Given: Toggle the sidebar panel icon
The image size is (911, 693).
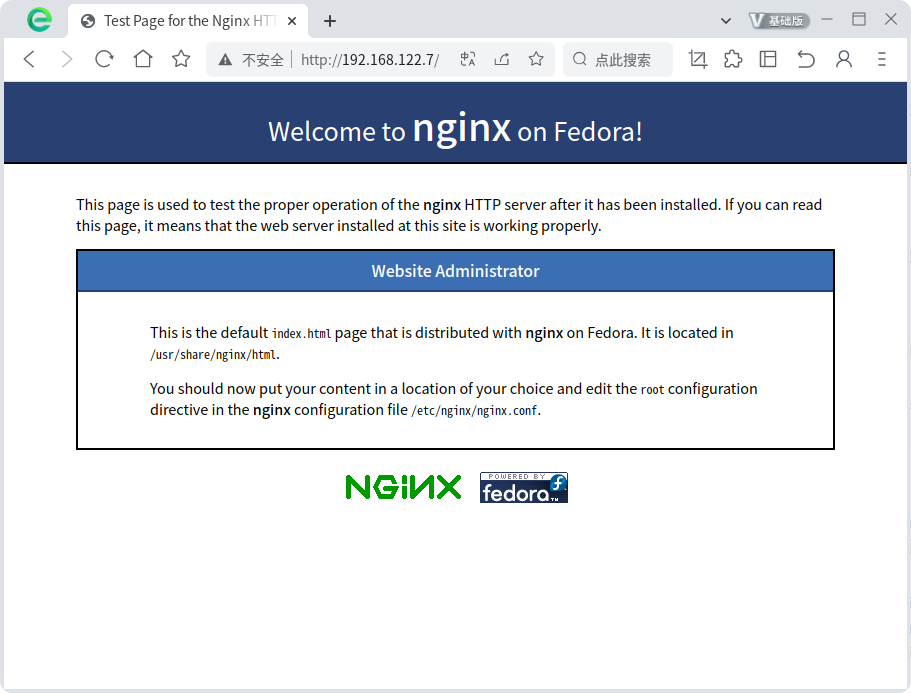Looking at the screenshot, I should 768,60.
